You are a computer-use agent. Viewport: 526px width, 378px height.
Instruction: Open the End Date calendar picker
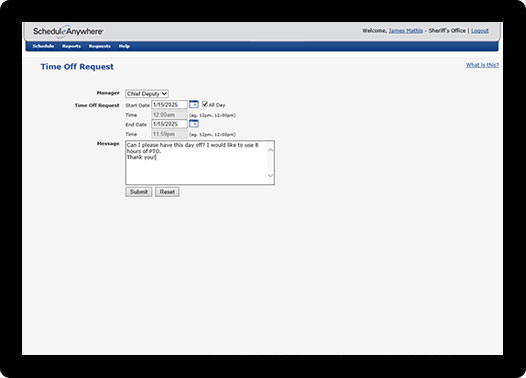click(194, 124)
